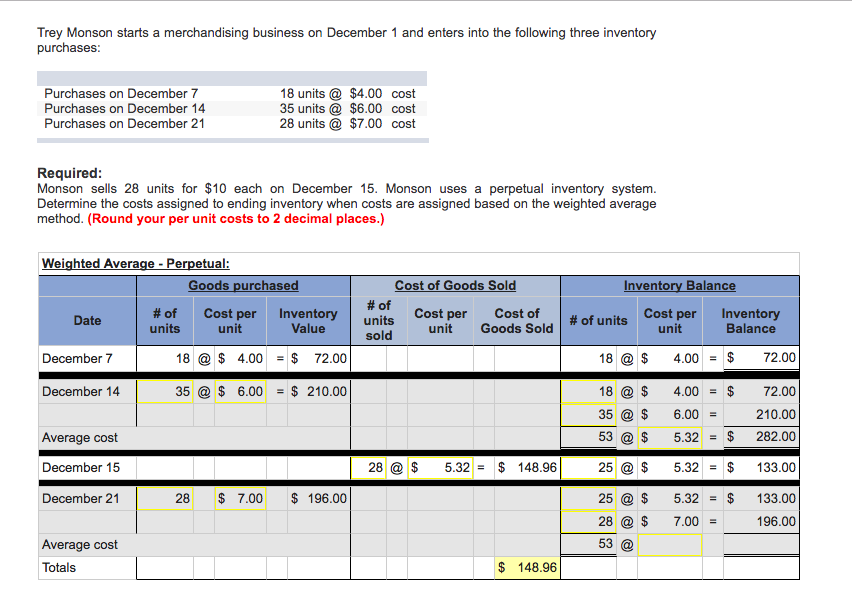
Task: Click December 14 purchase cost per unit 6.00 field
Action: pyautogui.click(x=240, y=392)
